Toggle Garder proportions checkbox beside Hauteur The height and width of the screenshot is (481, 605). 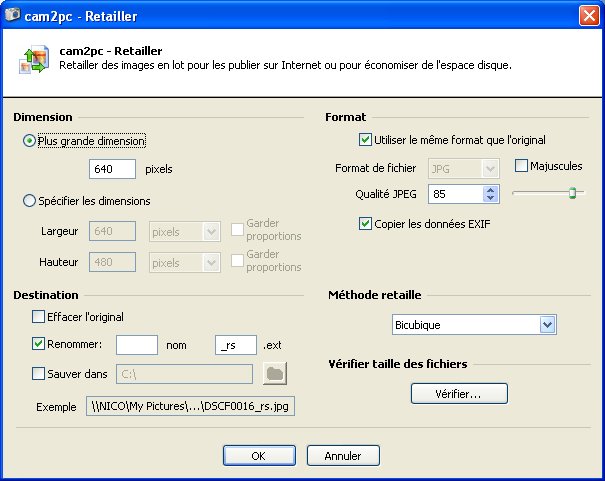[x=237, y=261]
